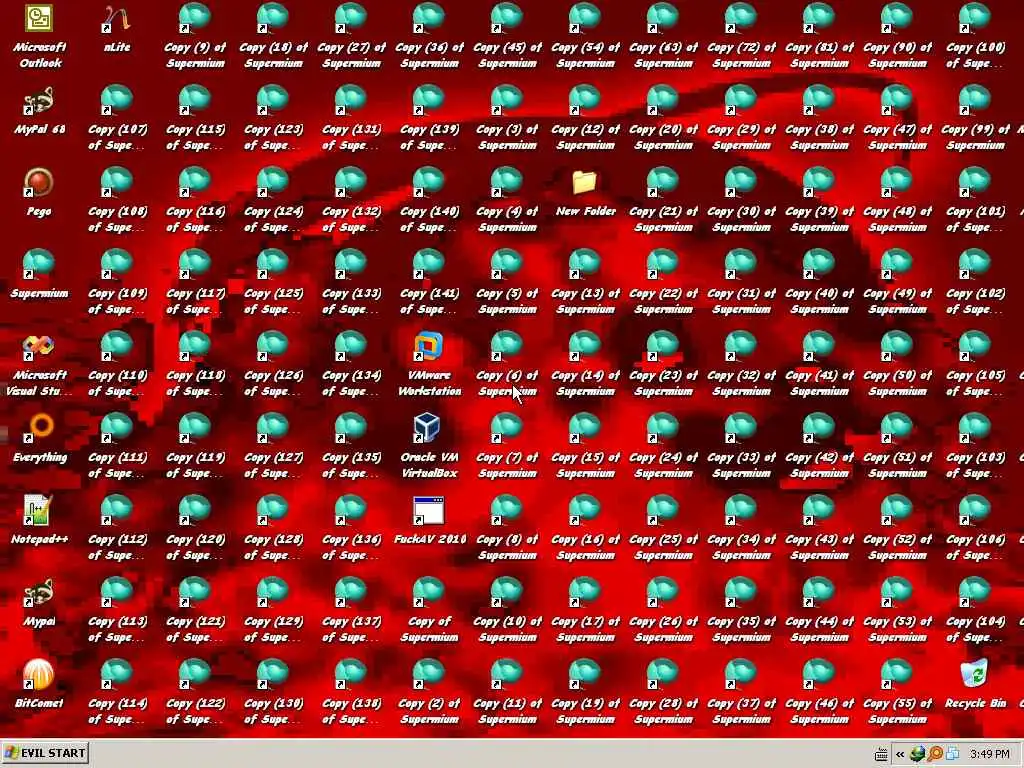Click the on-screen keyboard taskbar icon
The height and width of the screenshot is (768, 1024).
[881, 754]
